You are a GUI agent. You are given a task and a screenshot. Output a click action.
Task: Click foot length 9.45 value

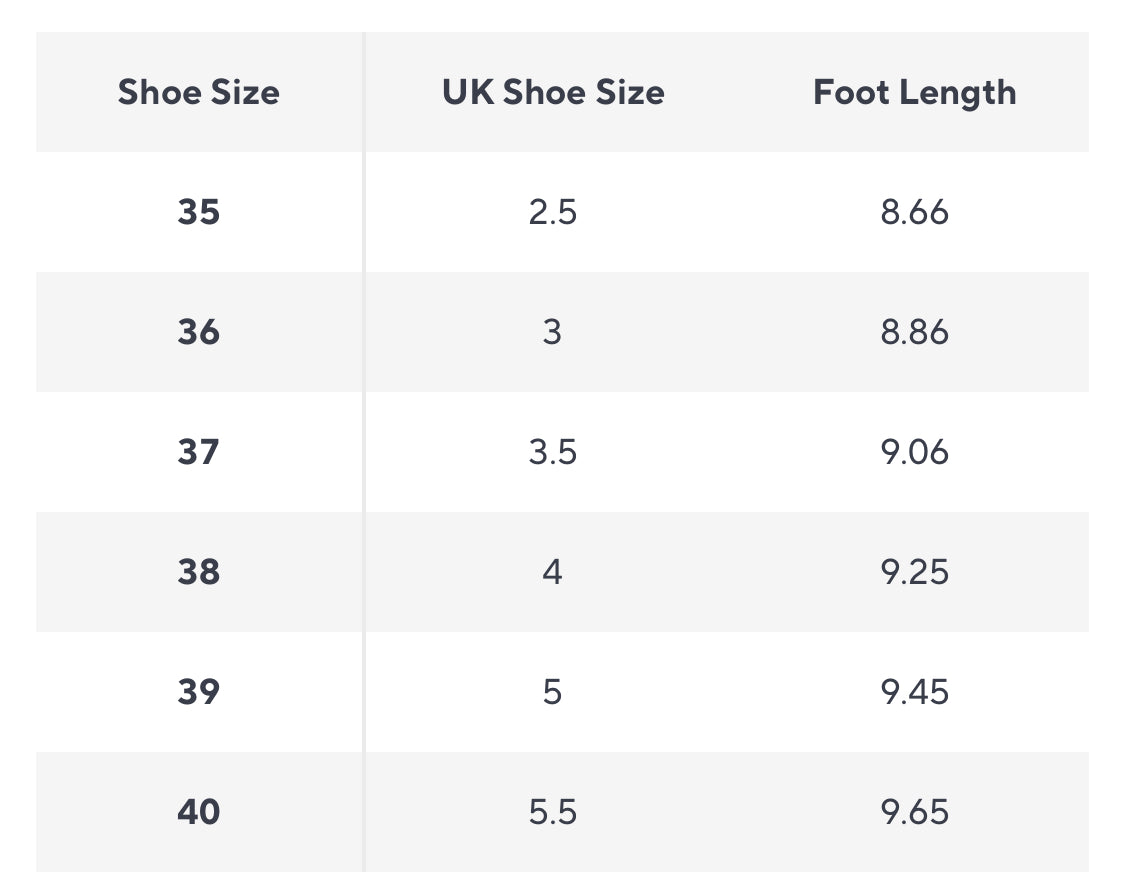[914, 692]
